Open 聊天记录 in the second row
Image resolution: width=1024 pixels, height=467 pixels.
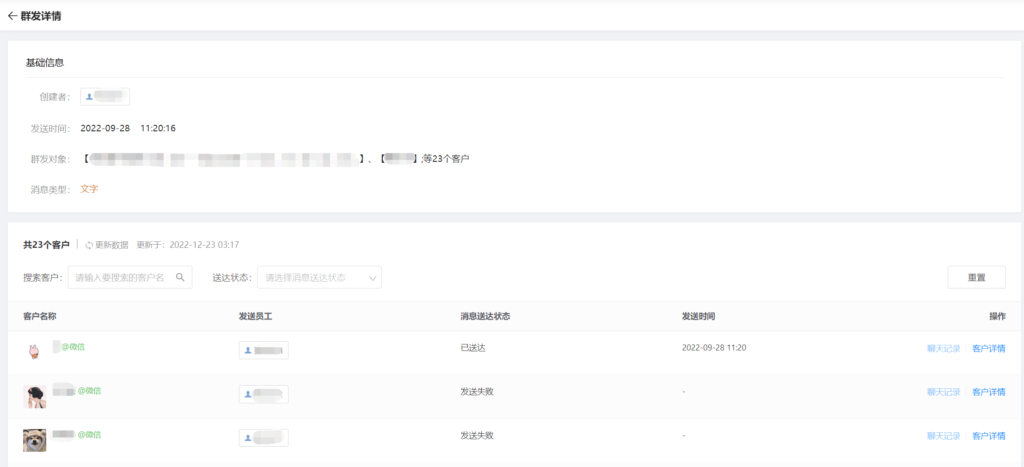(x=943, y=392)
